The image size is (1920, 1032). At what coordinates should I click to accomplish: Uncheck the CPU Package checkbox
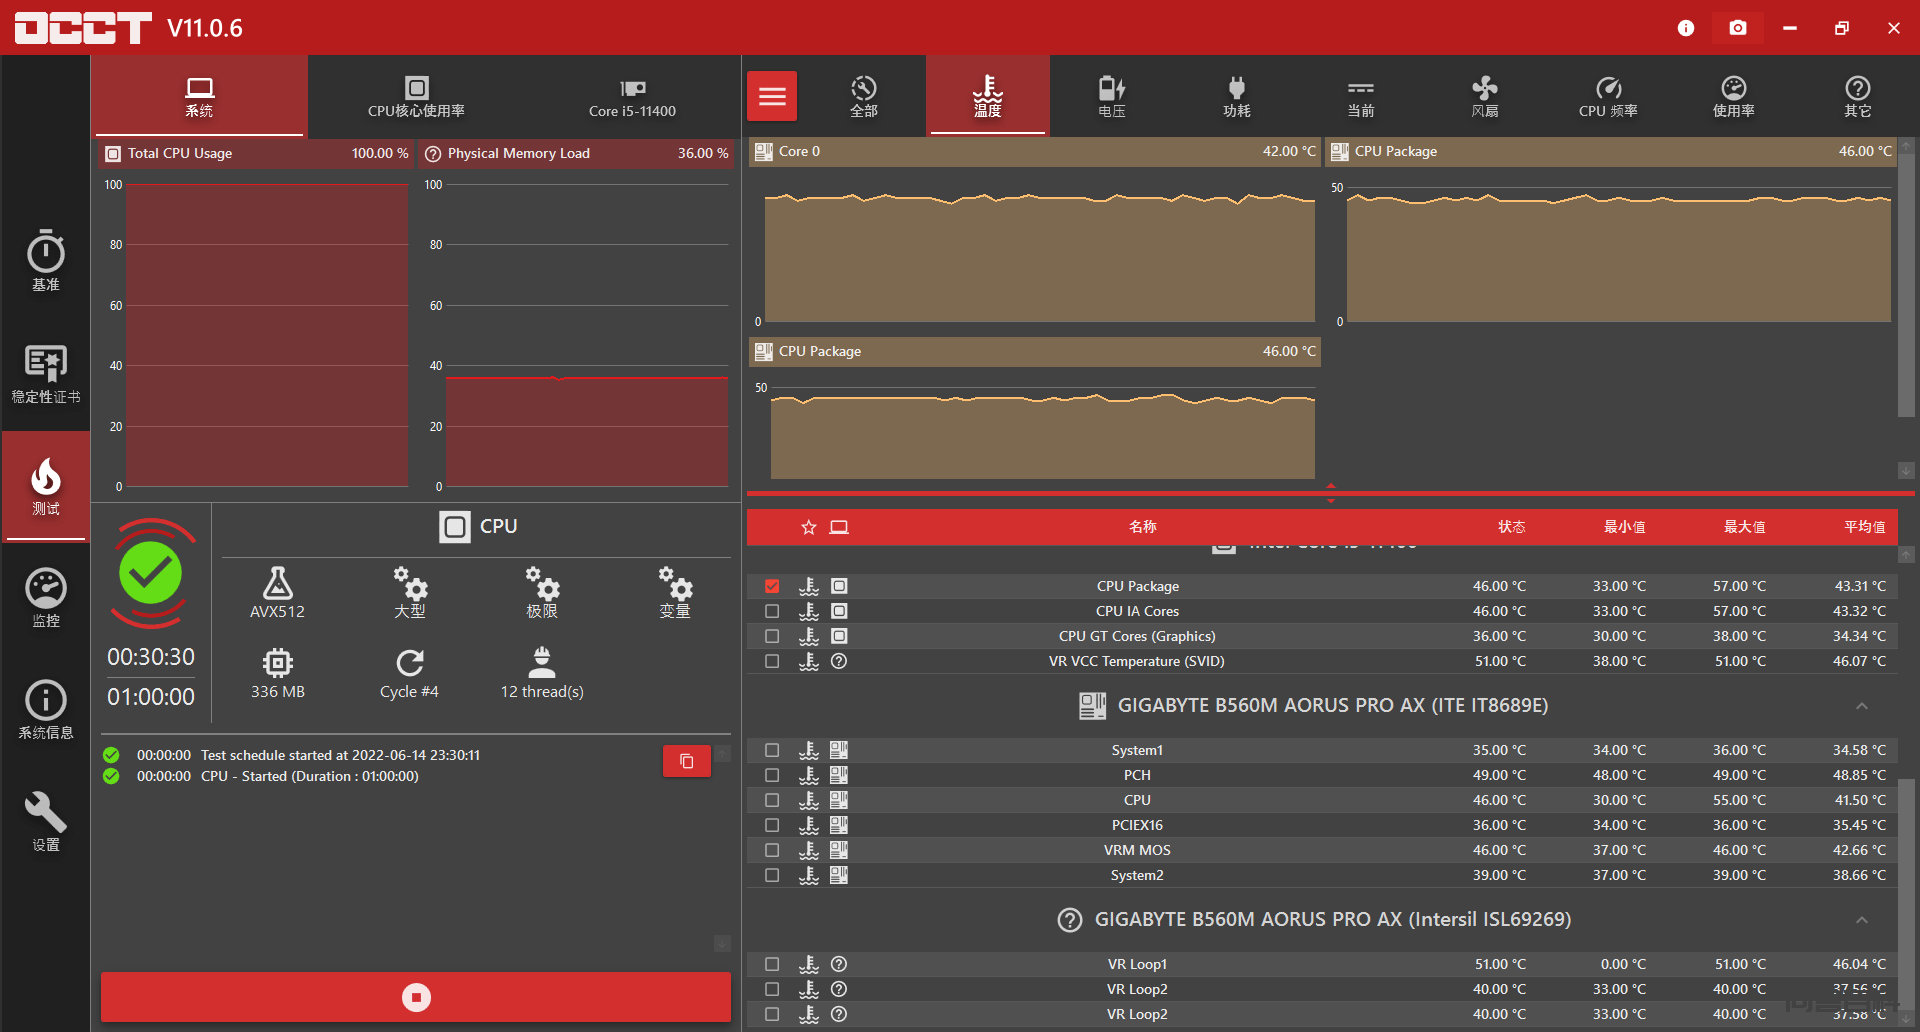point(772,586)
